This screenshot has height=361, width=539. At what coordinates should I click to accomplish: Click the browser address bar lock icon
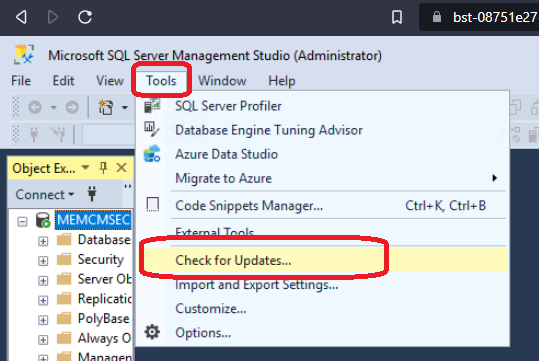tap(437, 17)
